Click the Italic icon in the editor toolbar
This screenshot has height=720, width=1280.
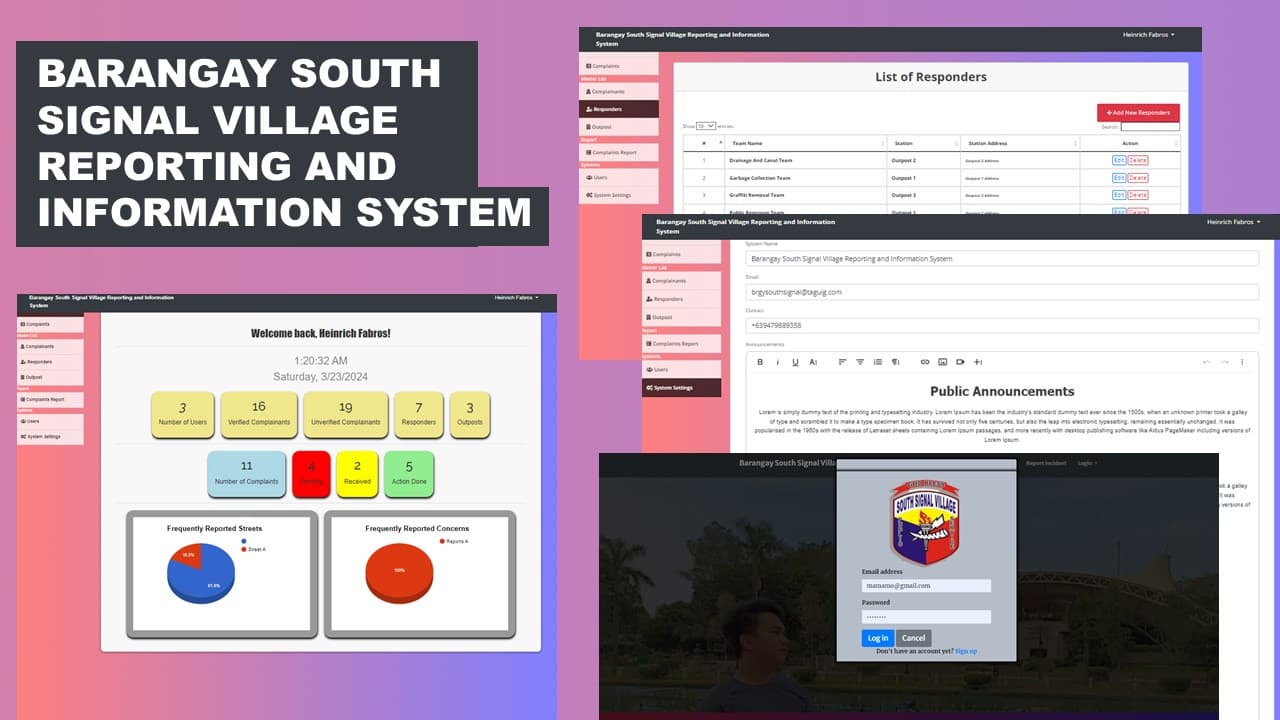click(x=778, y=362)
